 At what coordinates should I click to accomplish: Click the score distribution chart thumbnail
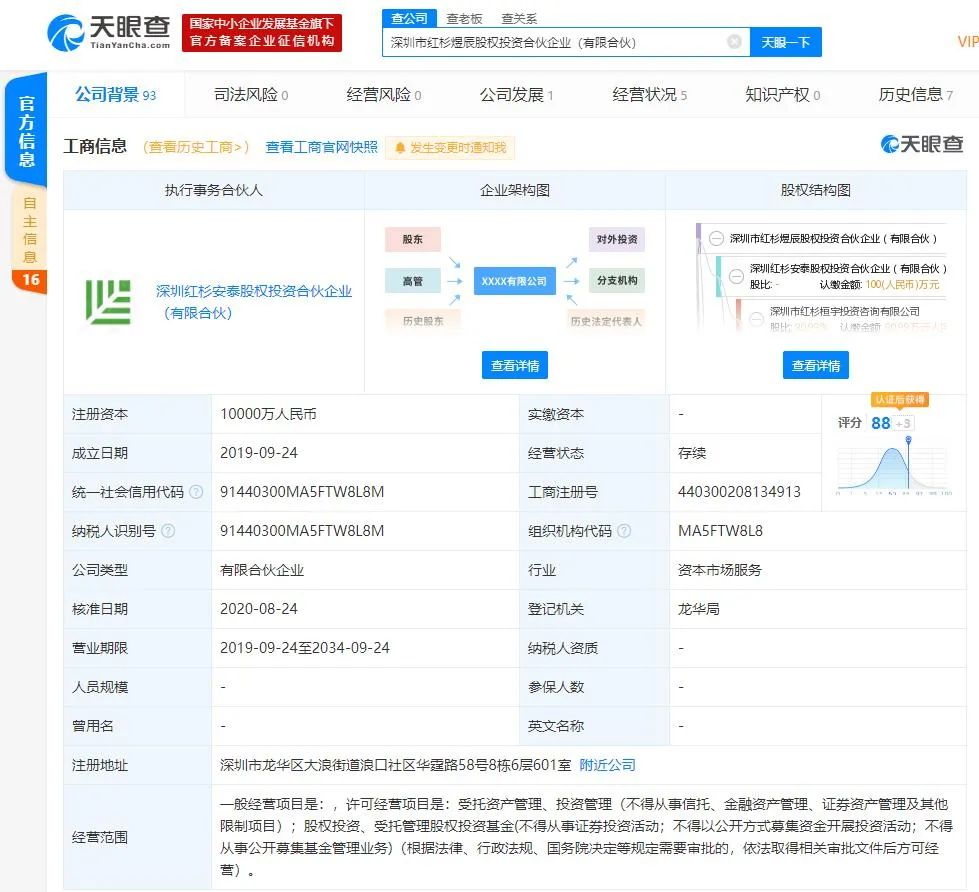coord(893,465)
